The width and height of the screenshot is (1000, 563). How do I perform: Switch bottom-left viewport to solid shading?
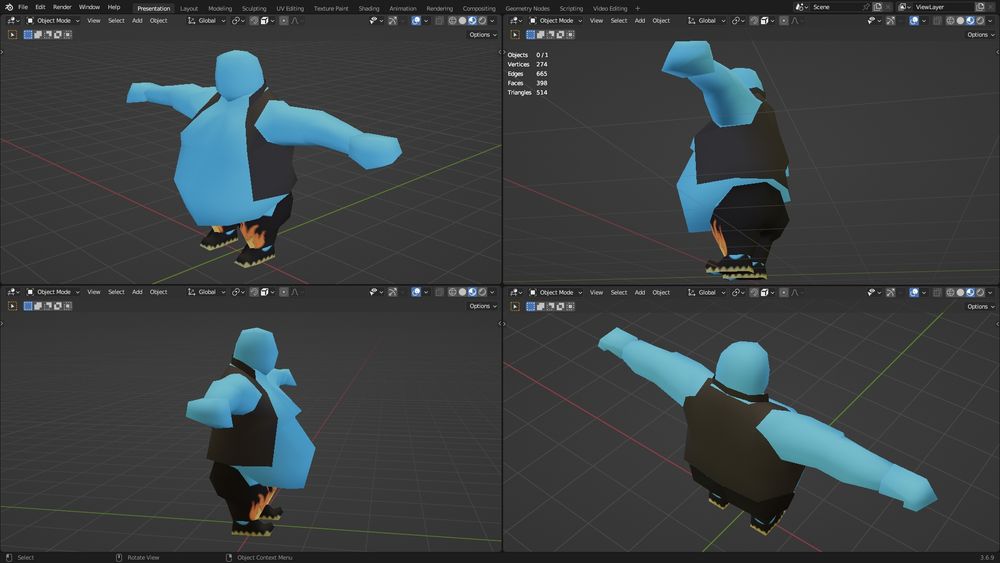[x=462, y=292]
